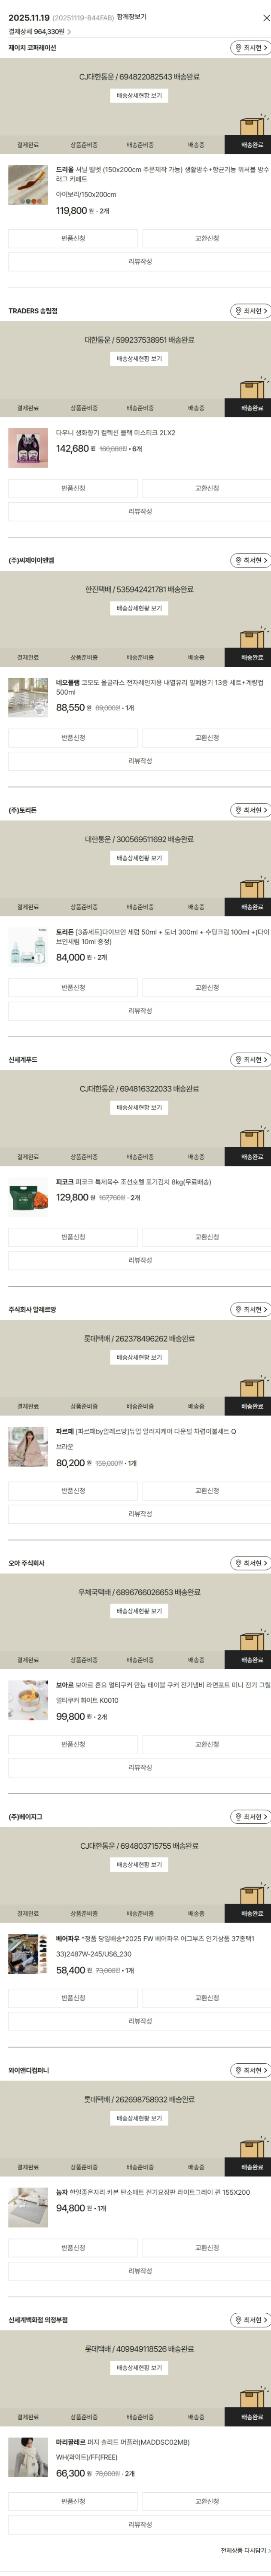Open 드리율 rug product thumbnail

click(x=27, y=185)
